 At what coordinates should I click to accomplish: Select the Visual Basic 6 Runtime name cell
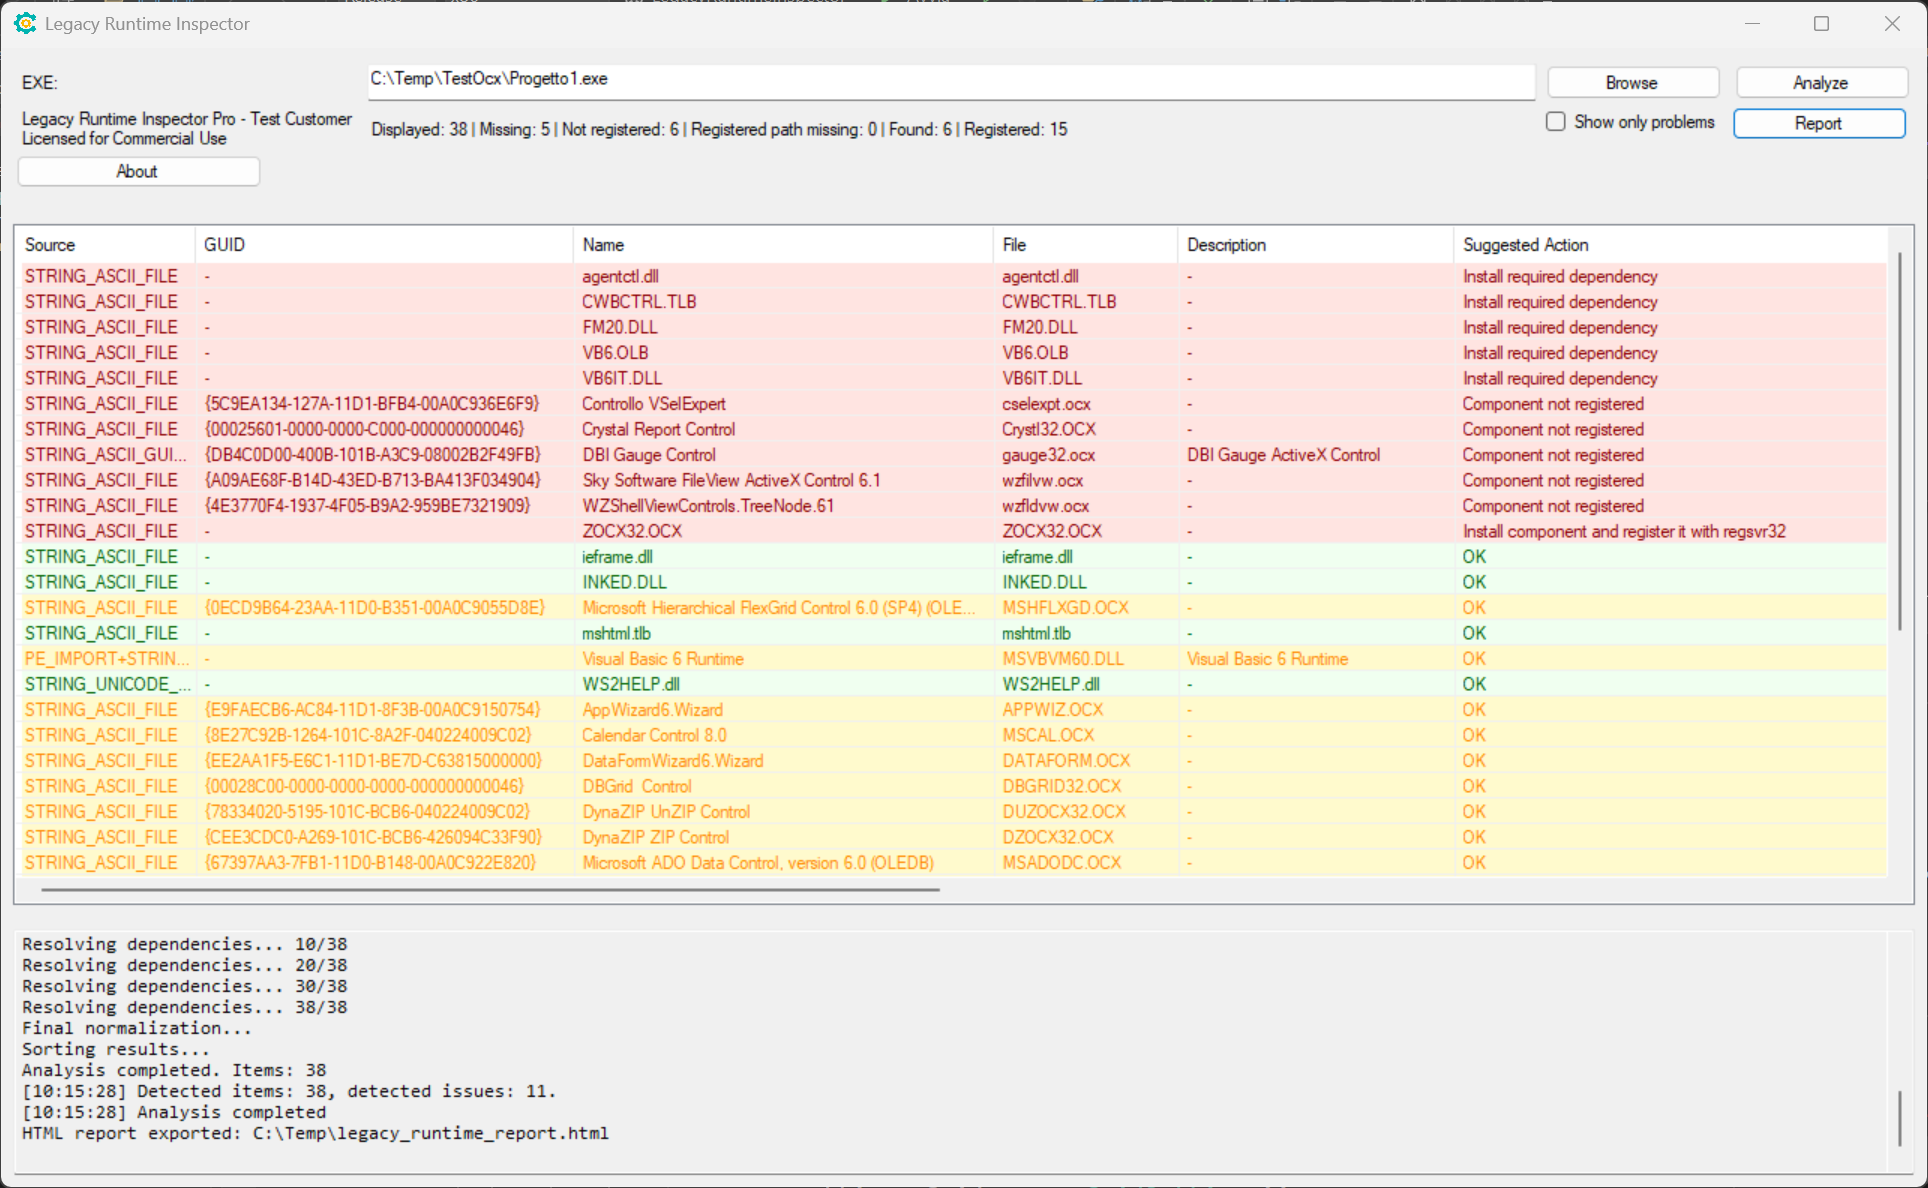point(663,659)
